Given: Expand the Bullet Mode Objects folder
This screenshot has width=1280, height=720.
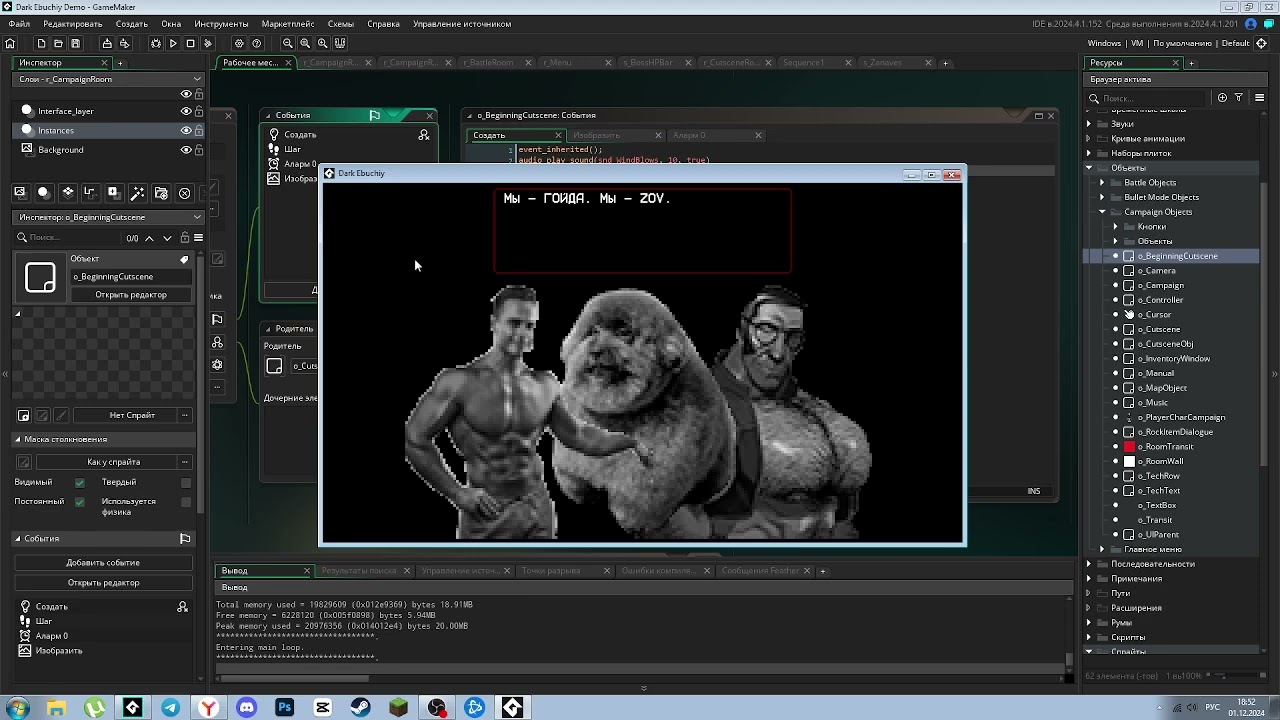Looking at the screenshot, I should (1102, 197).
